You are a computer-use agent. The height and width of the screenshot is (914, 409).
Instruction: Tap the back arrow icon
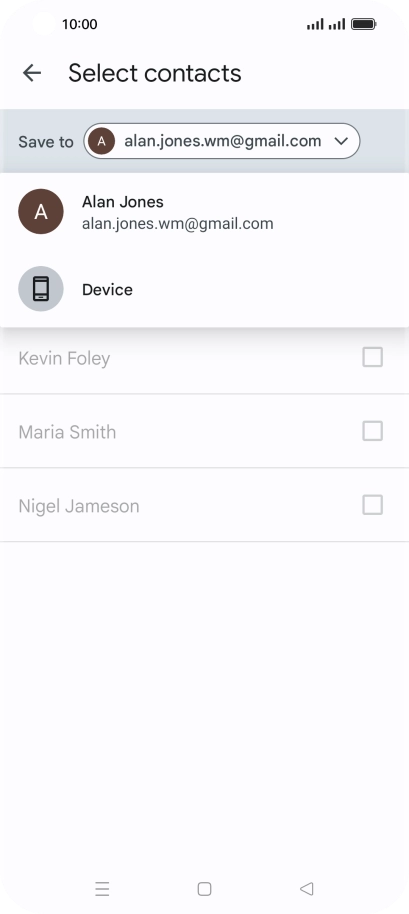[32, 73]
